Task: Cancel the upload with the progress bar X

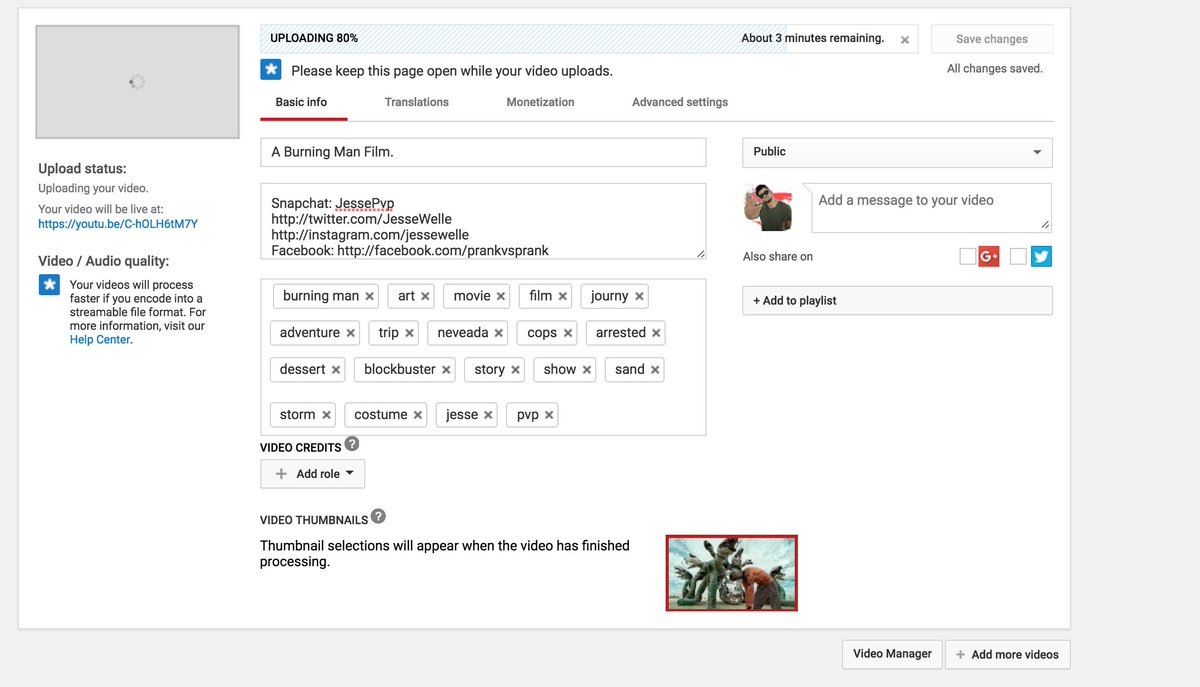Action: (905, 40)
